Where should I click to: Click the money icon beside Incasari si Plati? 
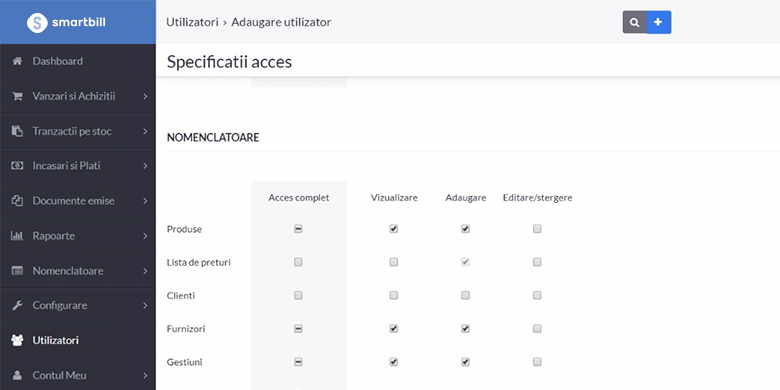(x=17, y=166)
